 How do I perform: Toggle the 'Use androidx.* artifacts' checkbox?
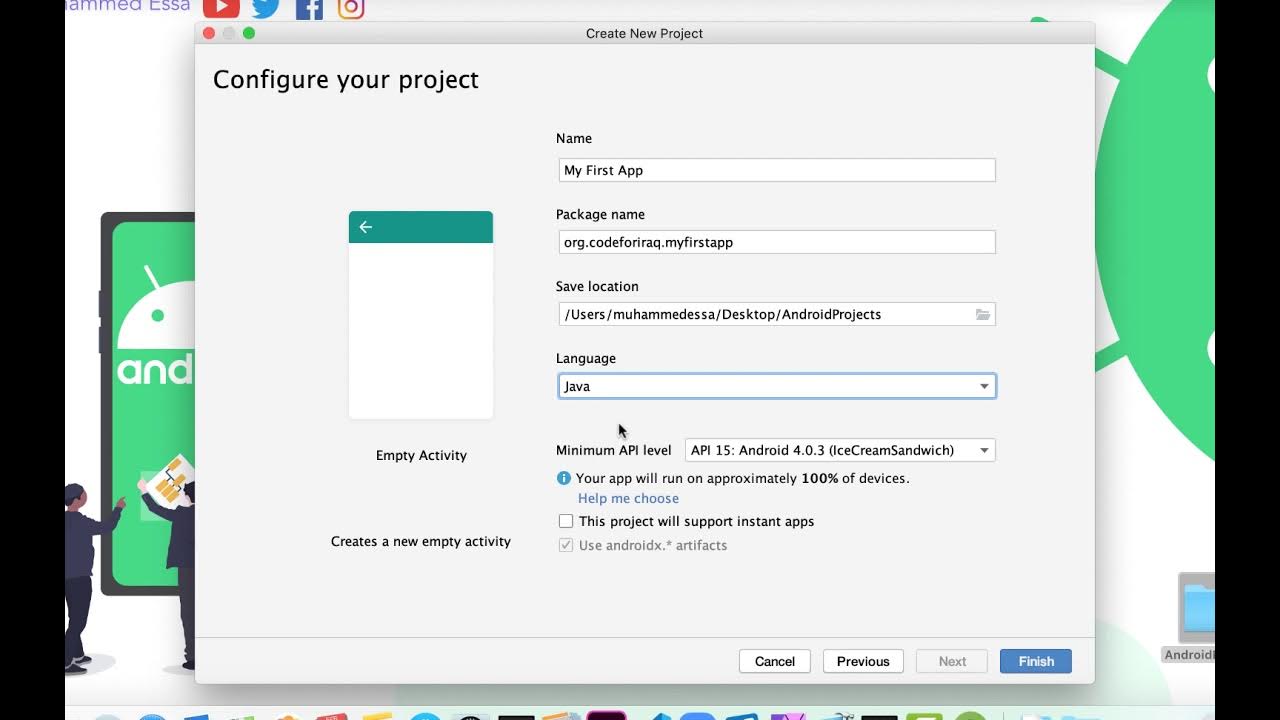566,545
